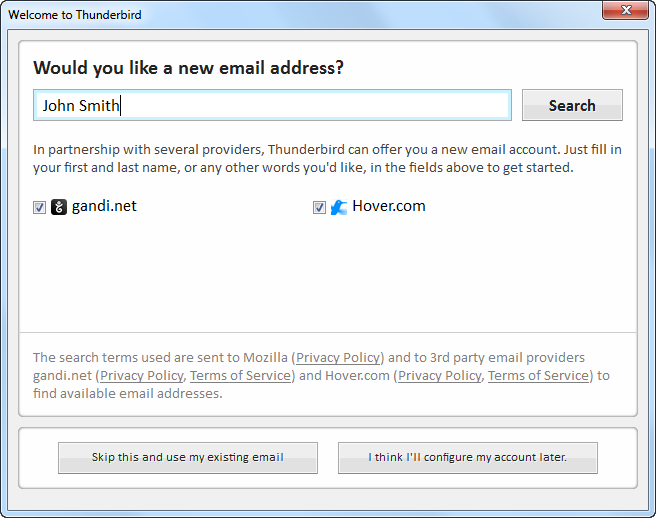Focus the name field containing John Smith

[x=272, y=105]
